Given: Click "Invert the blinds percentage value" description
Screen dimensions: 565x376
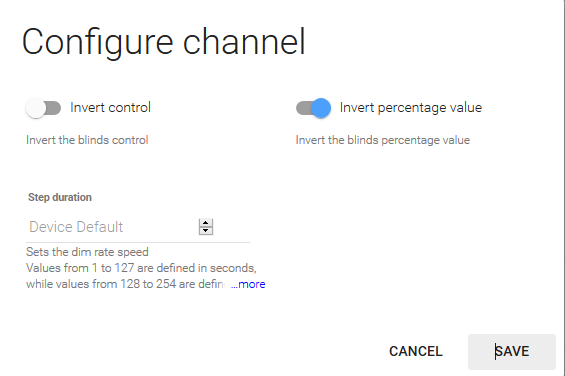Looking at the screenshot, I should point(383,140).
